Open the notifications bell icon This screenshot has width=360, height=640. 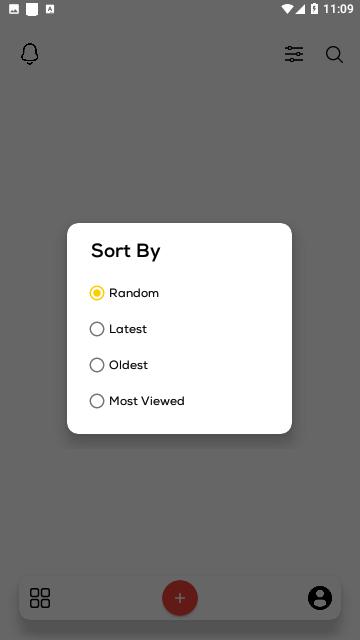[29, 54]
